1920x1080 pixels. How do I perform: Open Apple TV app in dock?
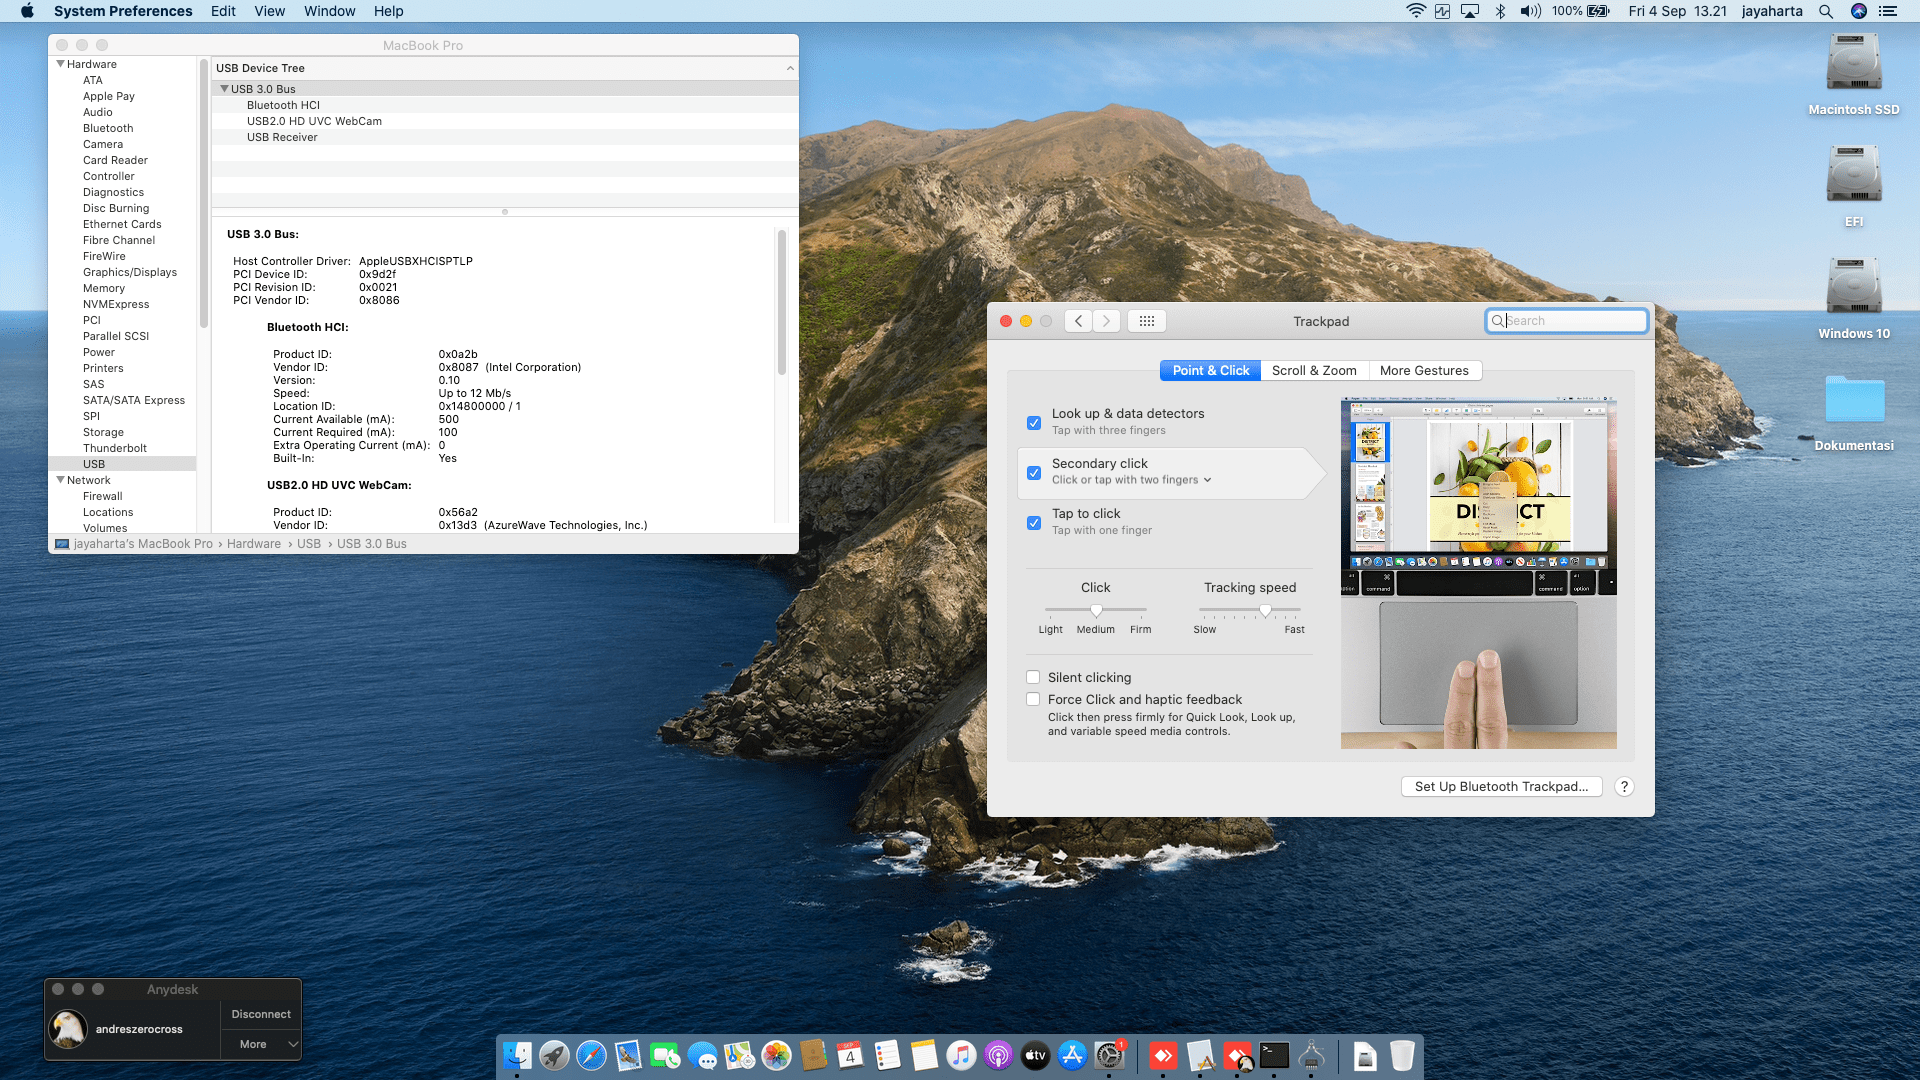click(1035, 1055)
